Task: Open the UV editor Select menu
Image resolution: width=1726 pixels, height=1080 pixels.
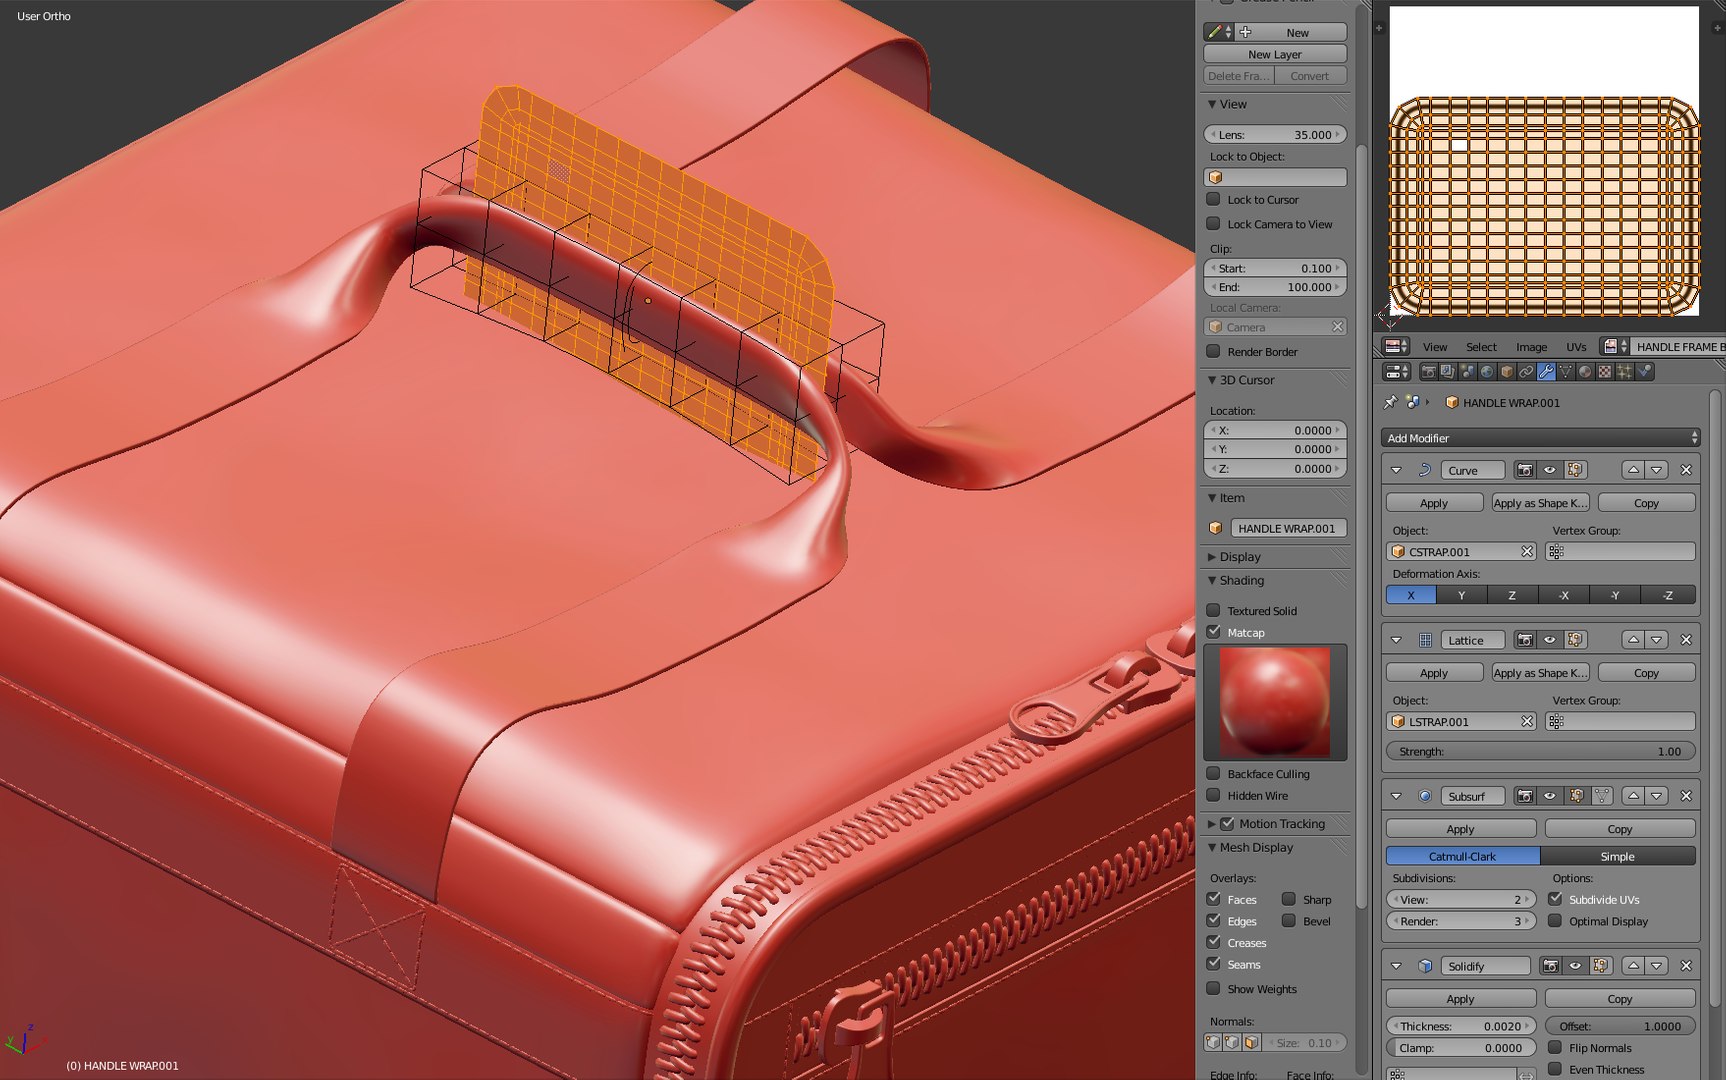Action: [x=1481, y=347]
